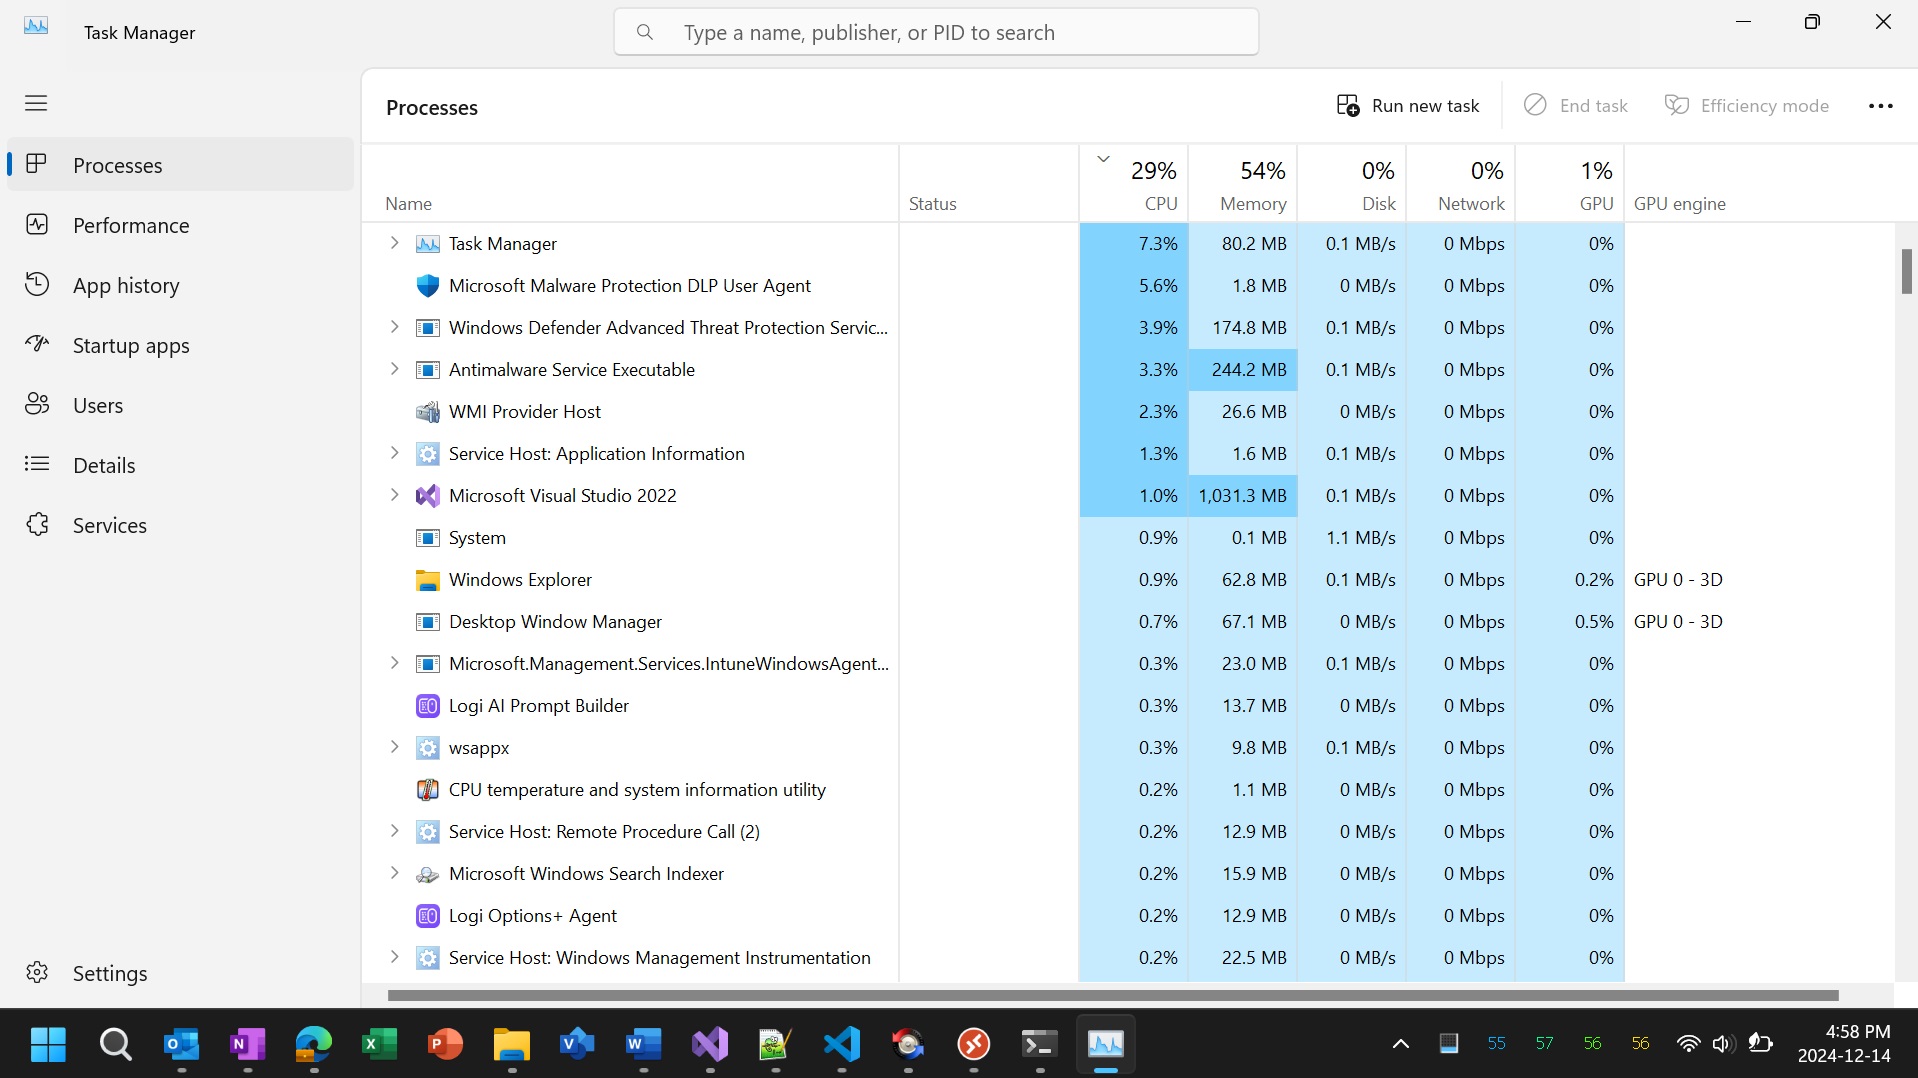Image resolution: width=1918 pixels, height=1078 pixels.
Task: Click the 1,031.3 MB memory cell
Action: click(1243, 496)
